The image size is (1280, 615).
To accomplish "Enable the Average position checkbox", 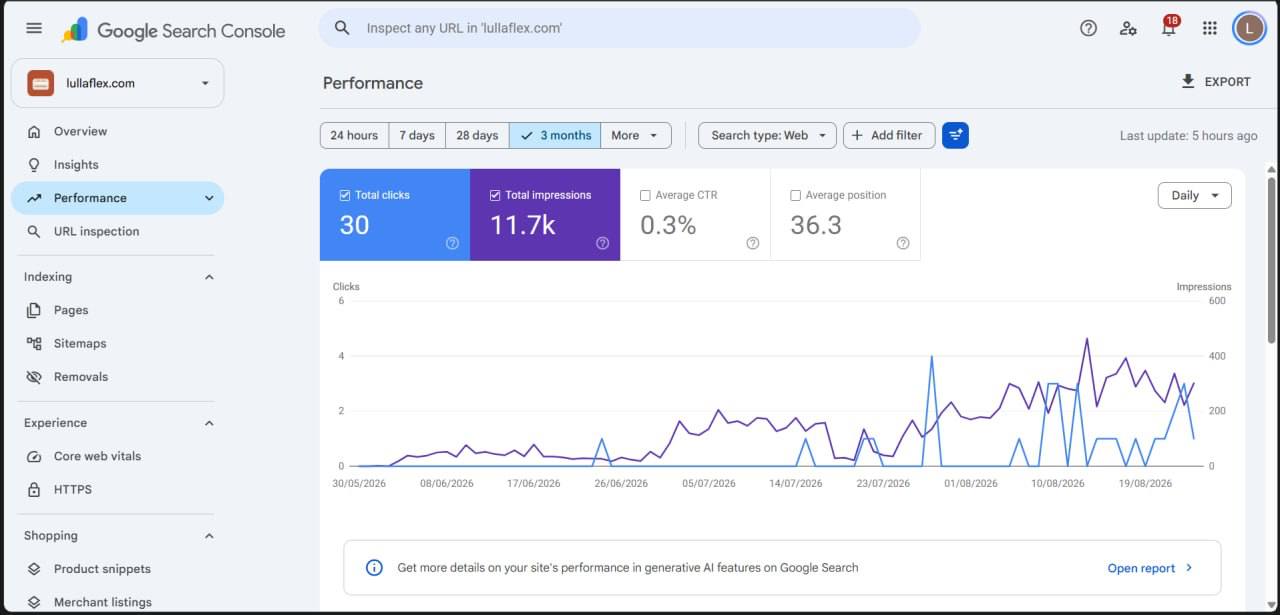I will pyautogui.click(x=796, y=195).
